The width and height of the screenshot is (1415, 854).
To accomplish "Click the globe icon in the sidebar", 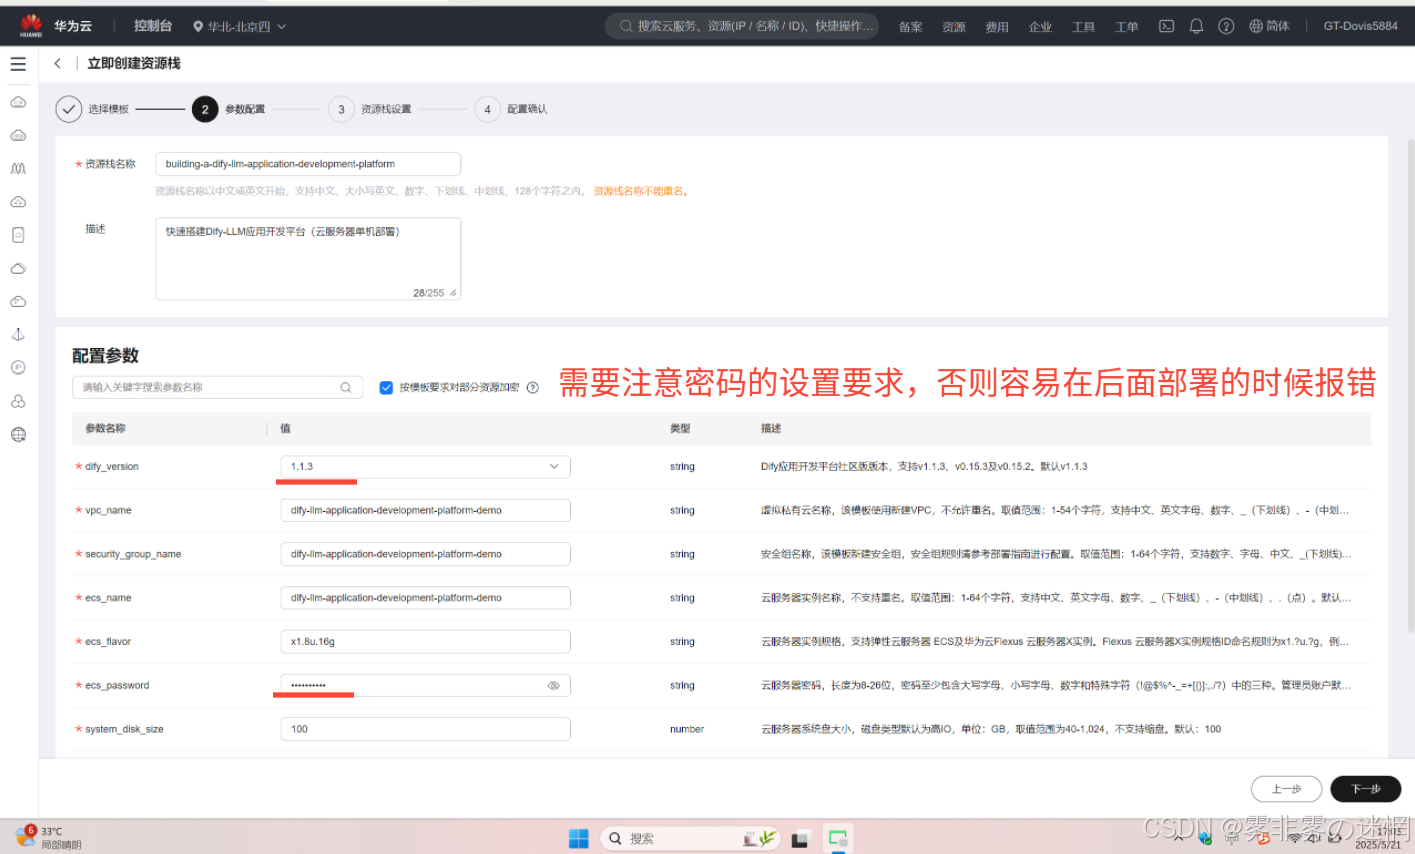I will pos(18,434).
